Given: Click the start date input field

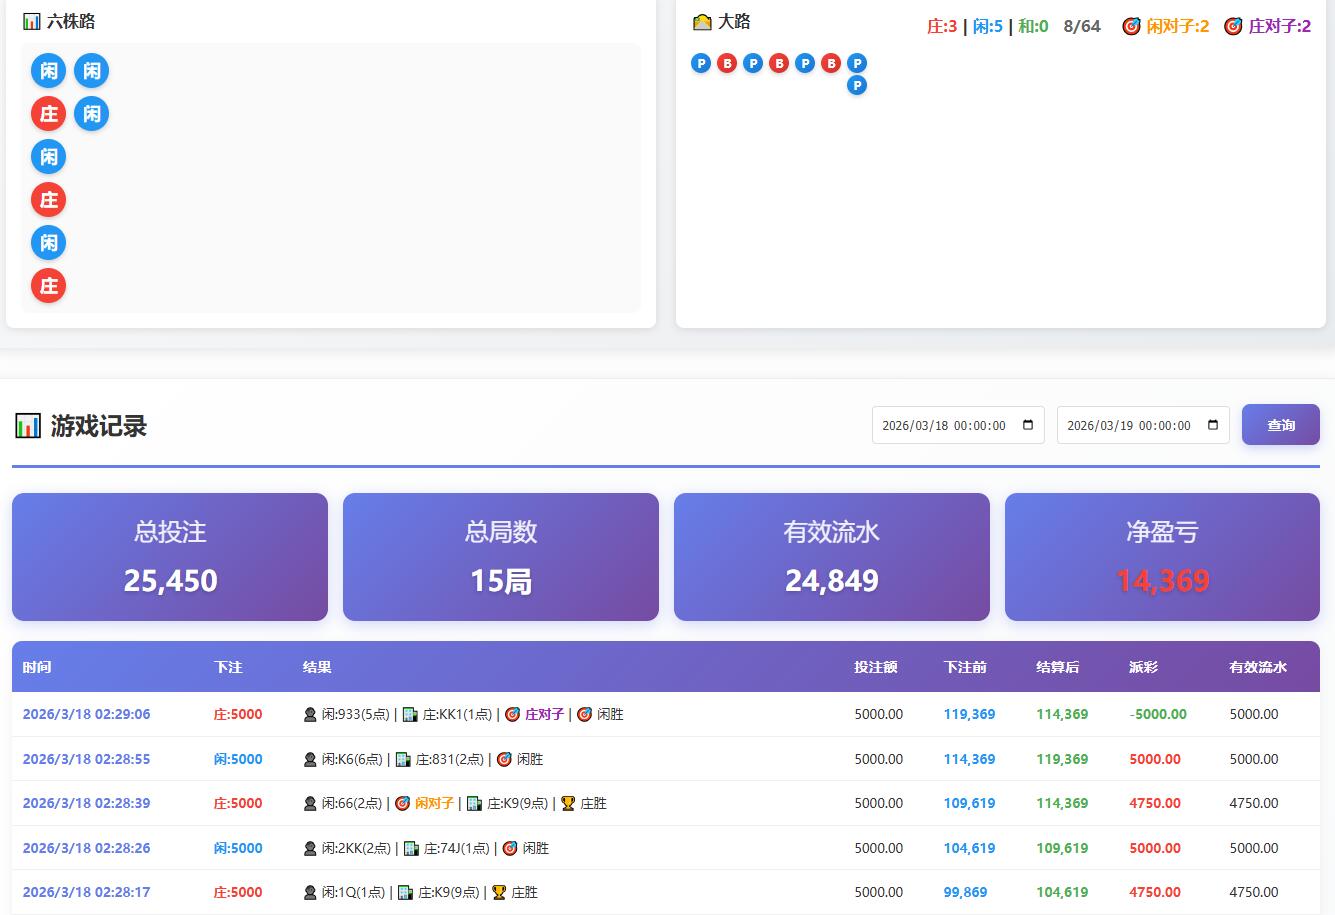Looking at the screenshot, I should pyautogui.click(x=943, y=425).
